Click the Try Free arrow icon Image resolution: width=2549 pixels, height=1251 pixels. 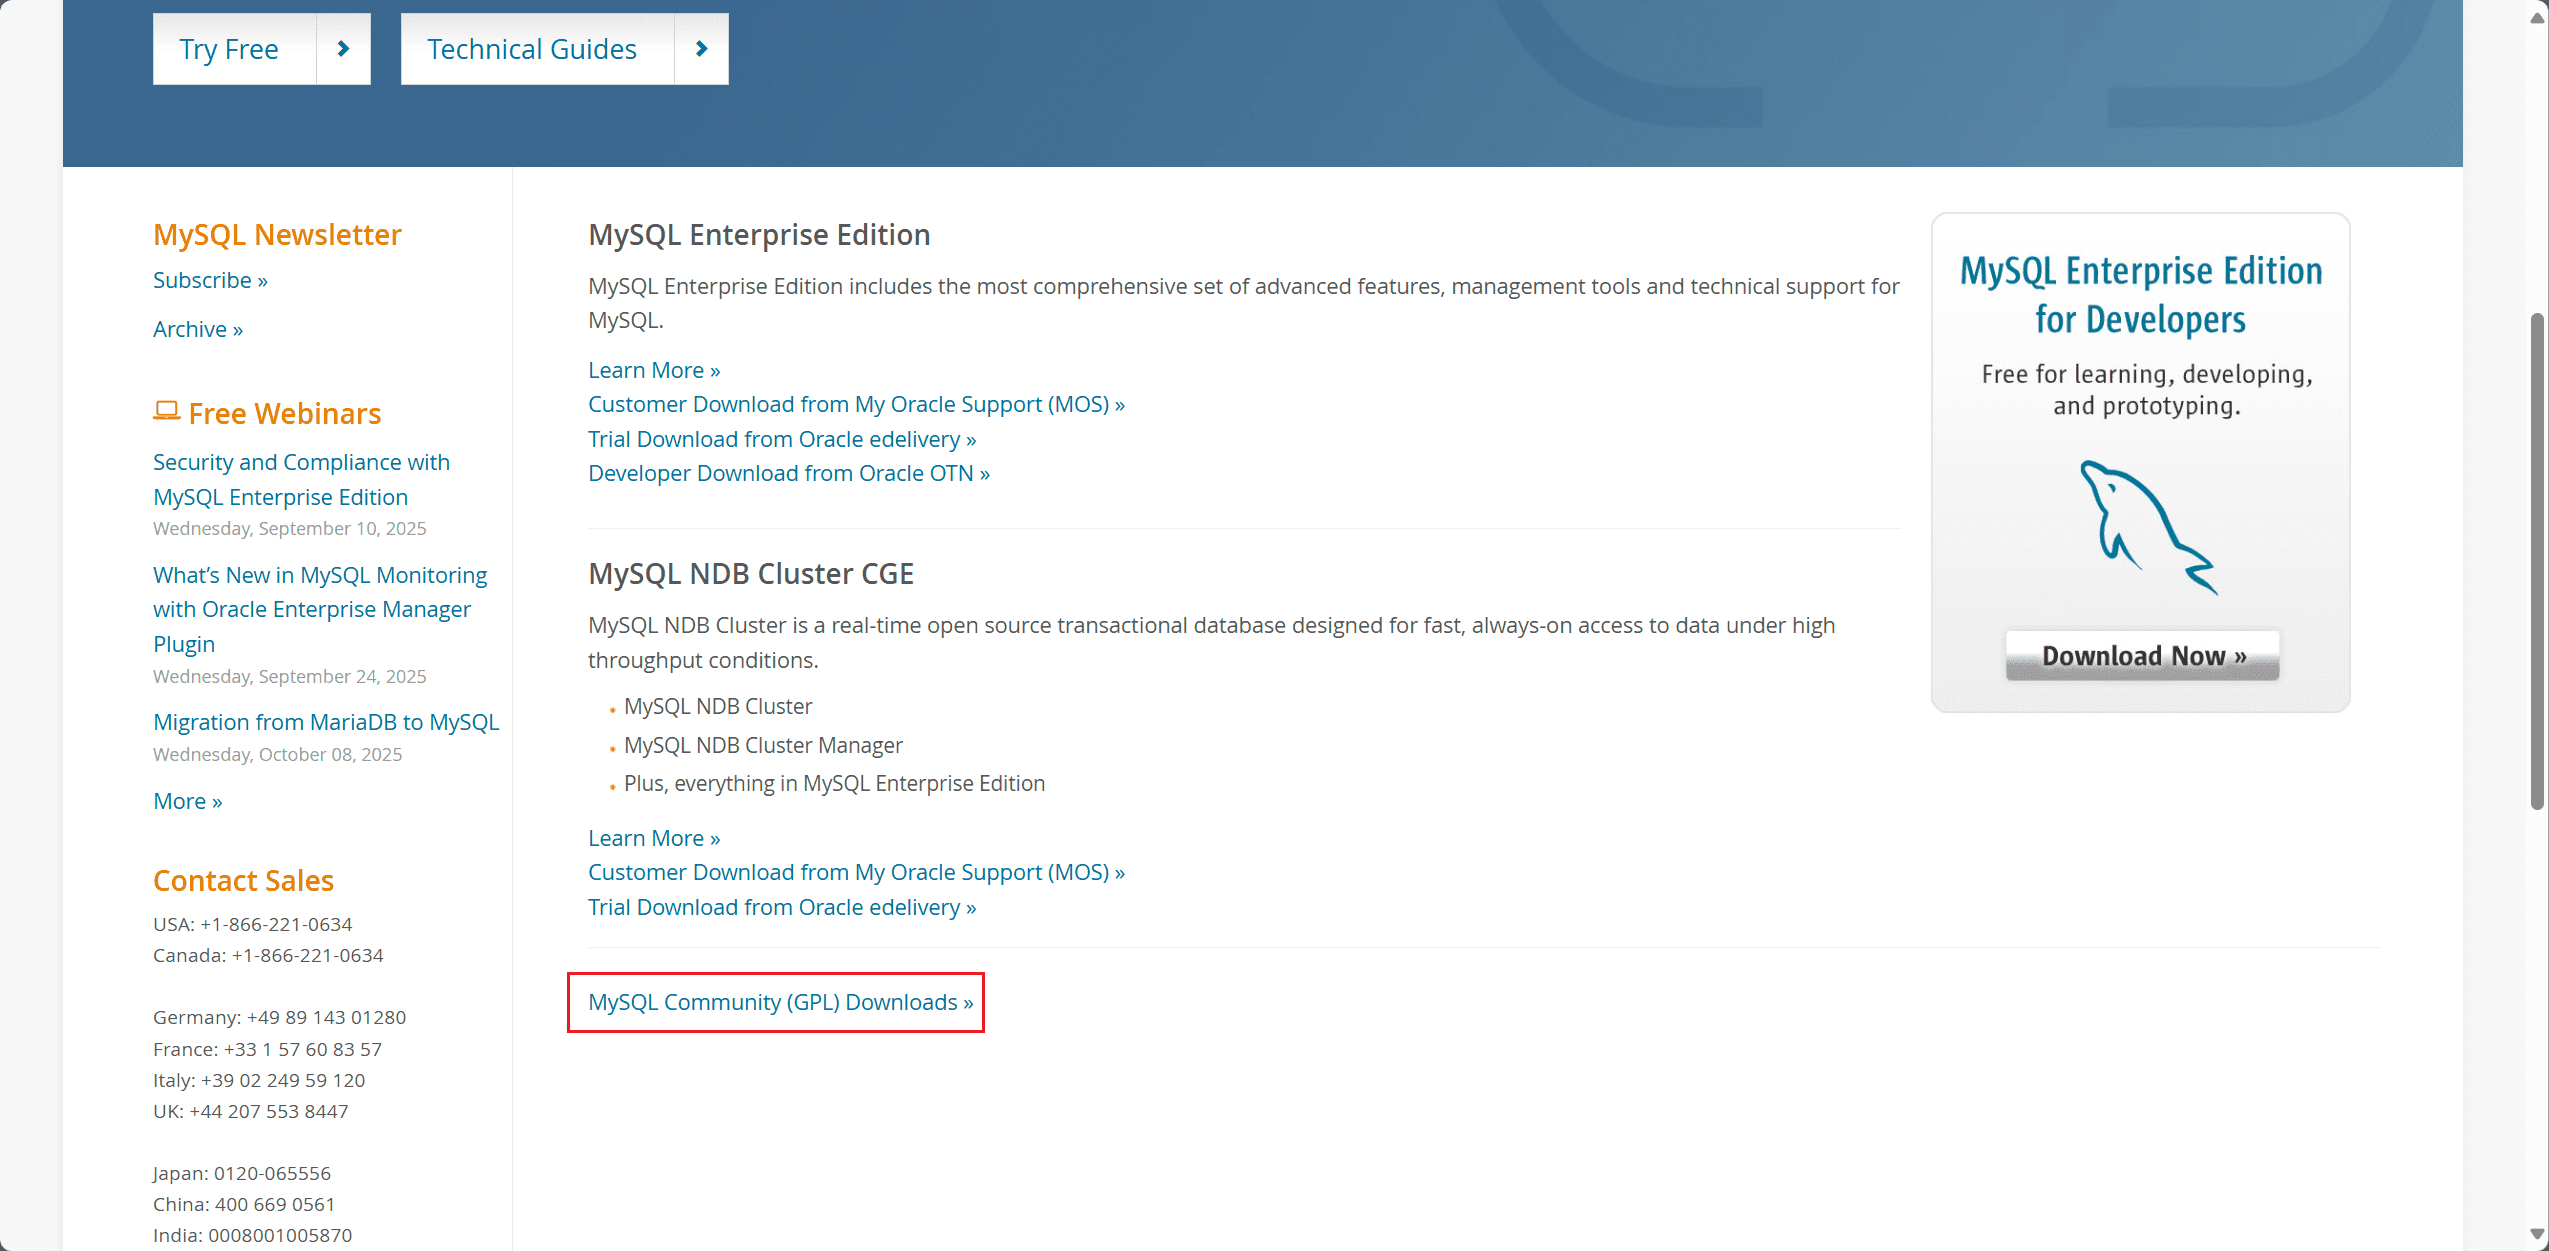coord(343,49)
